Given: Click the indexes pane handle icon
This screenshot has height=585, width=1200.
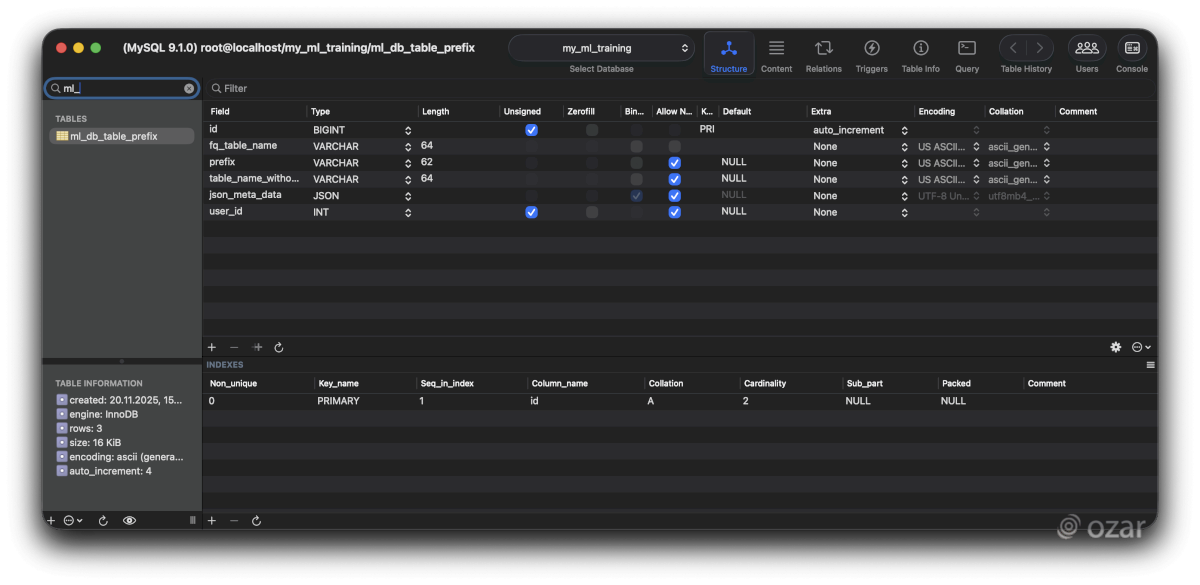Looking at the screenshot, I should pos(1150,365).
